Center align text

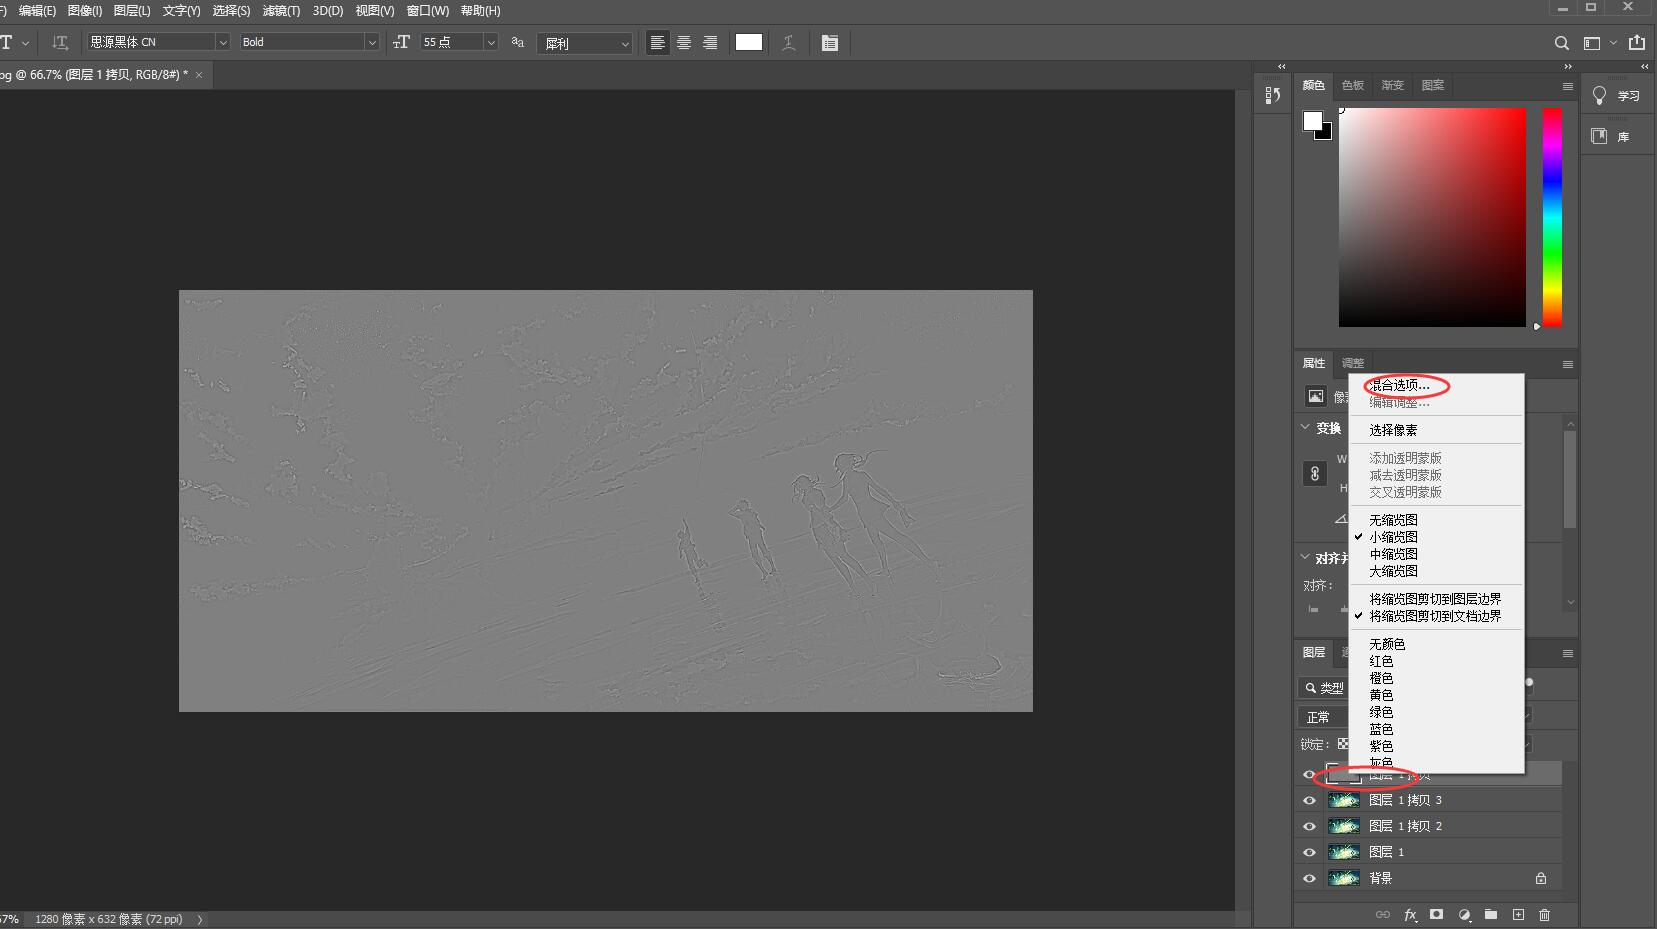(x=684, y=42)
